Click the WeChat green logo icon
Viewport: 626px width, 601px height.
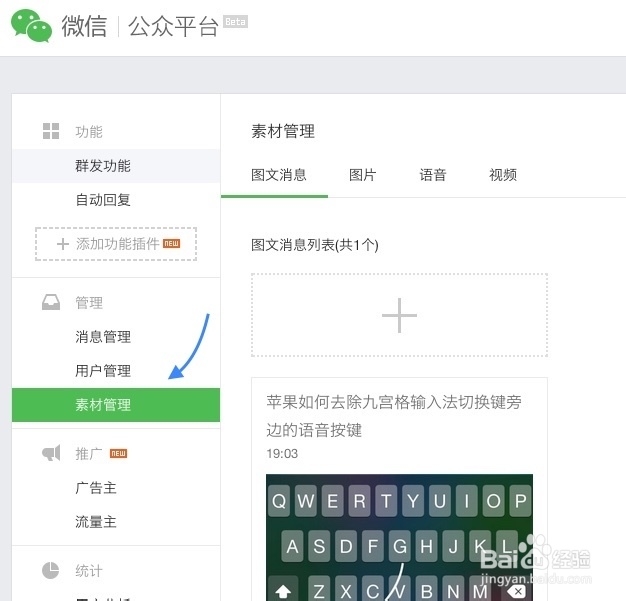[x=32, y=26]
